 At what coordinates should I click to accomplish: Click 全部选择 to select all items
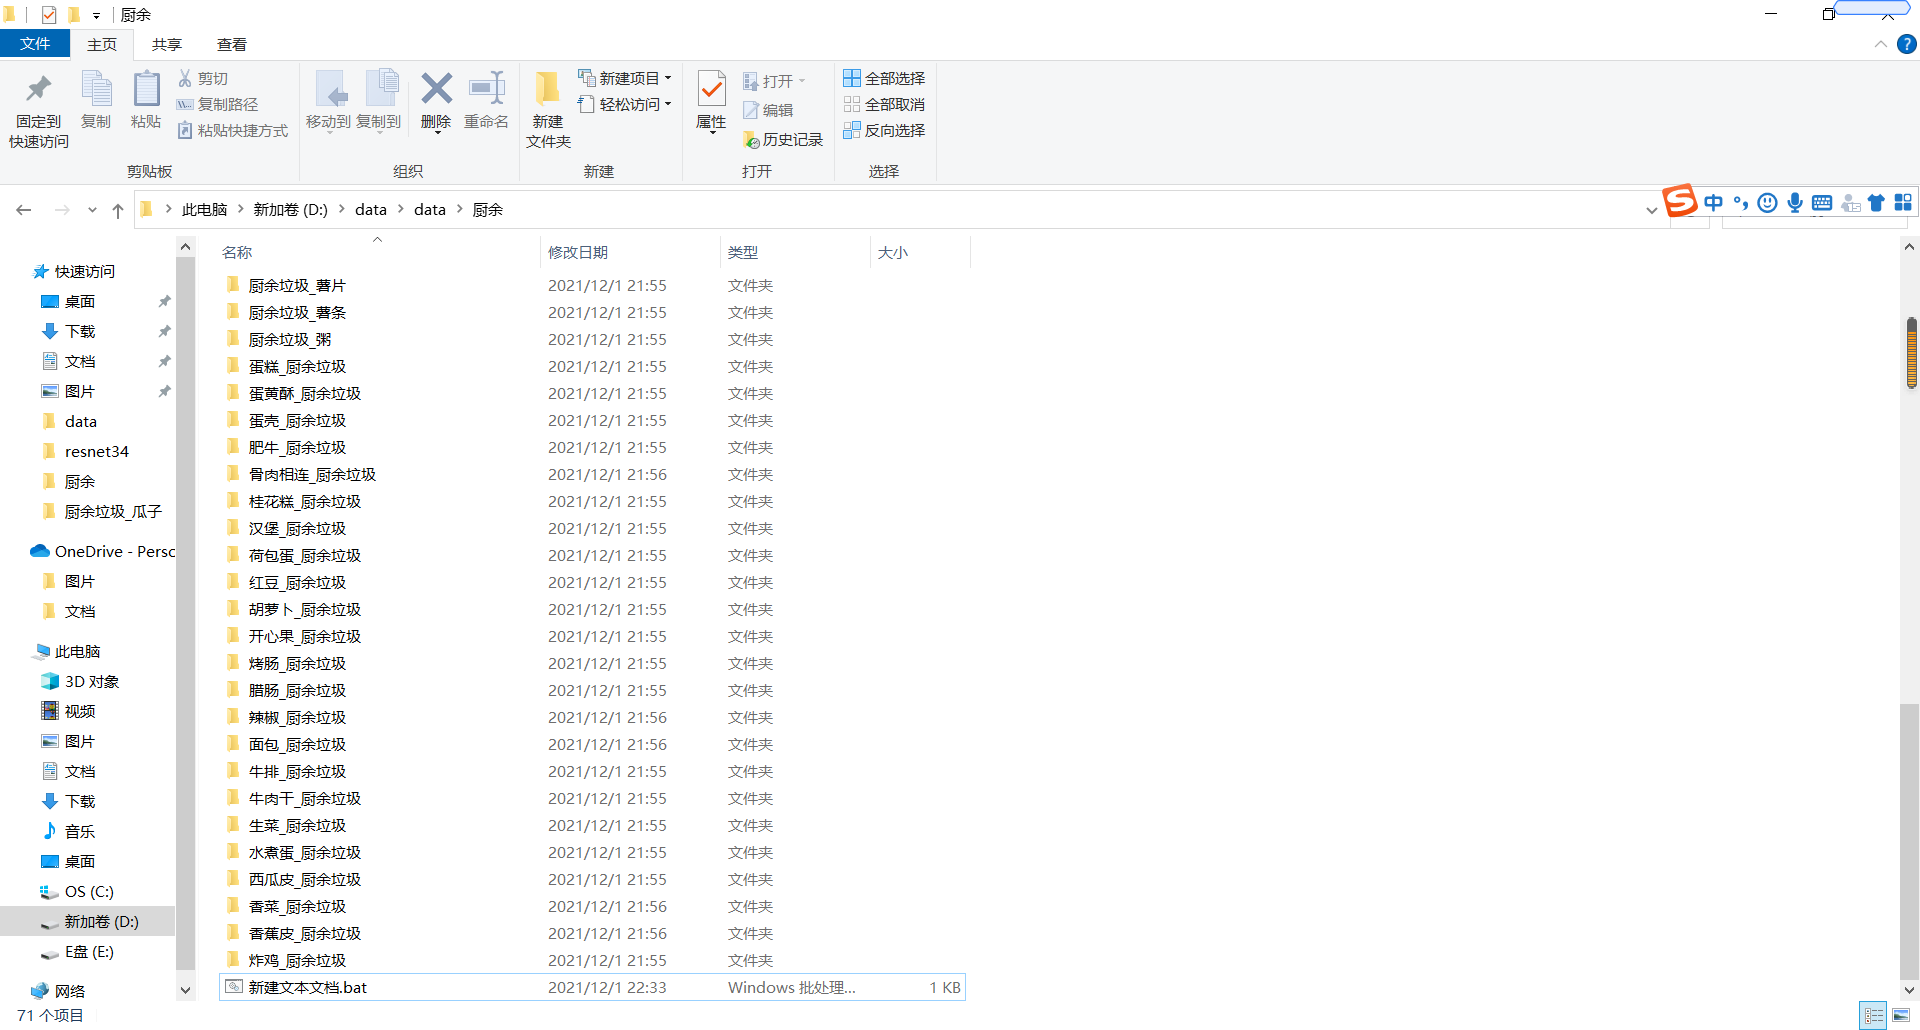[884, 77]
